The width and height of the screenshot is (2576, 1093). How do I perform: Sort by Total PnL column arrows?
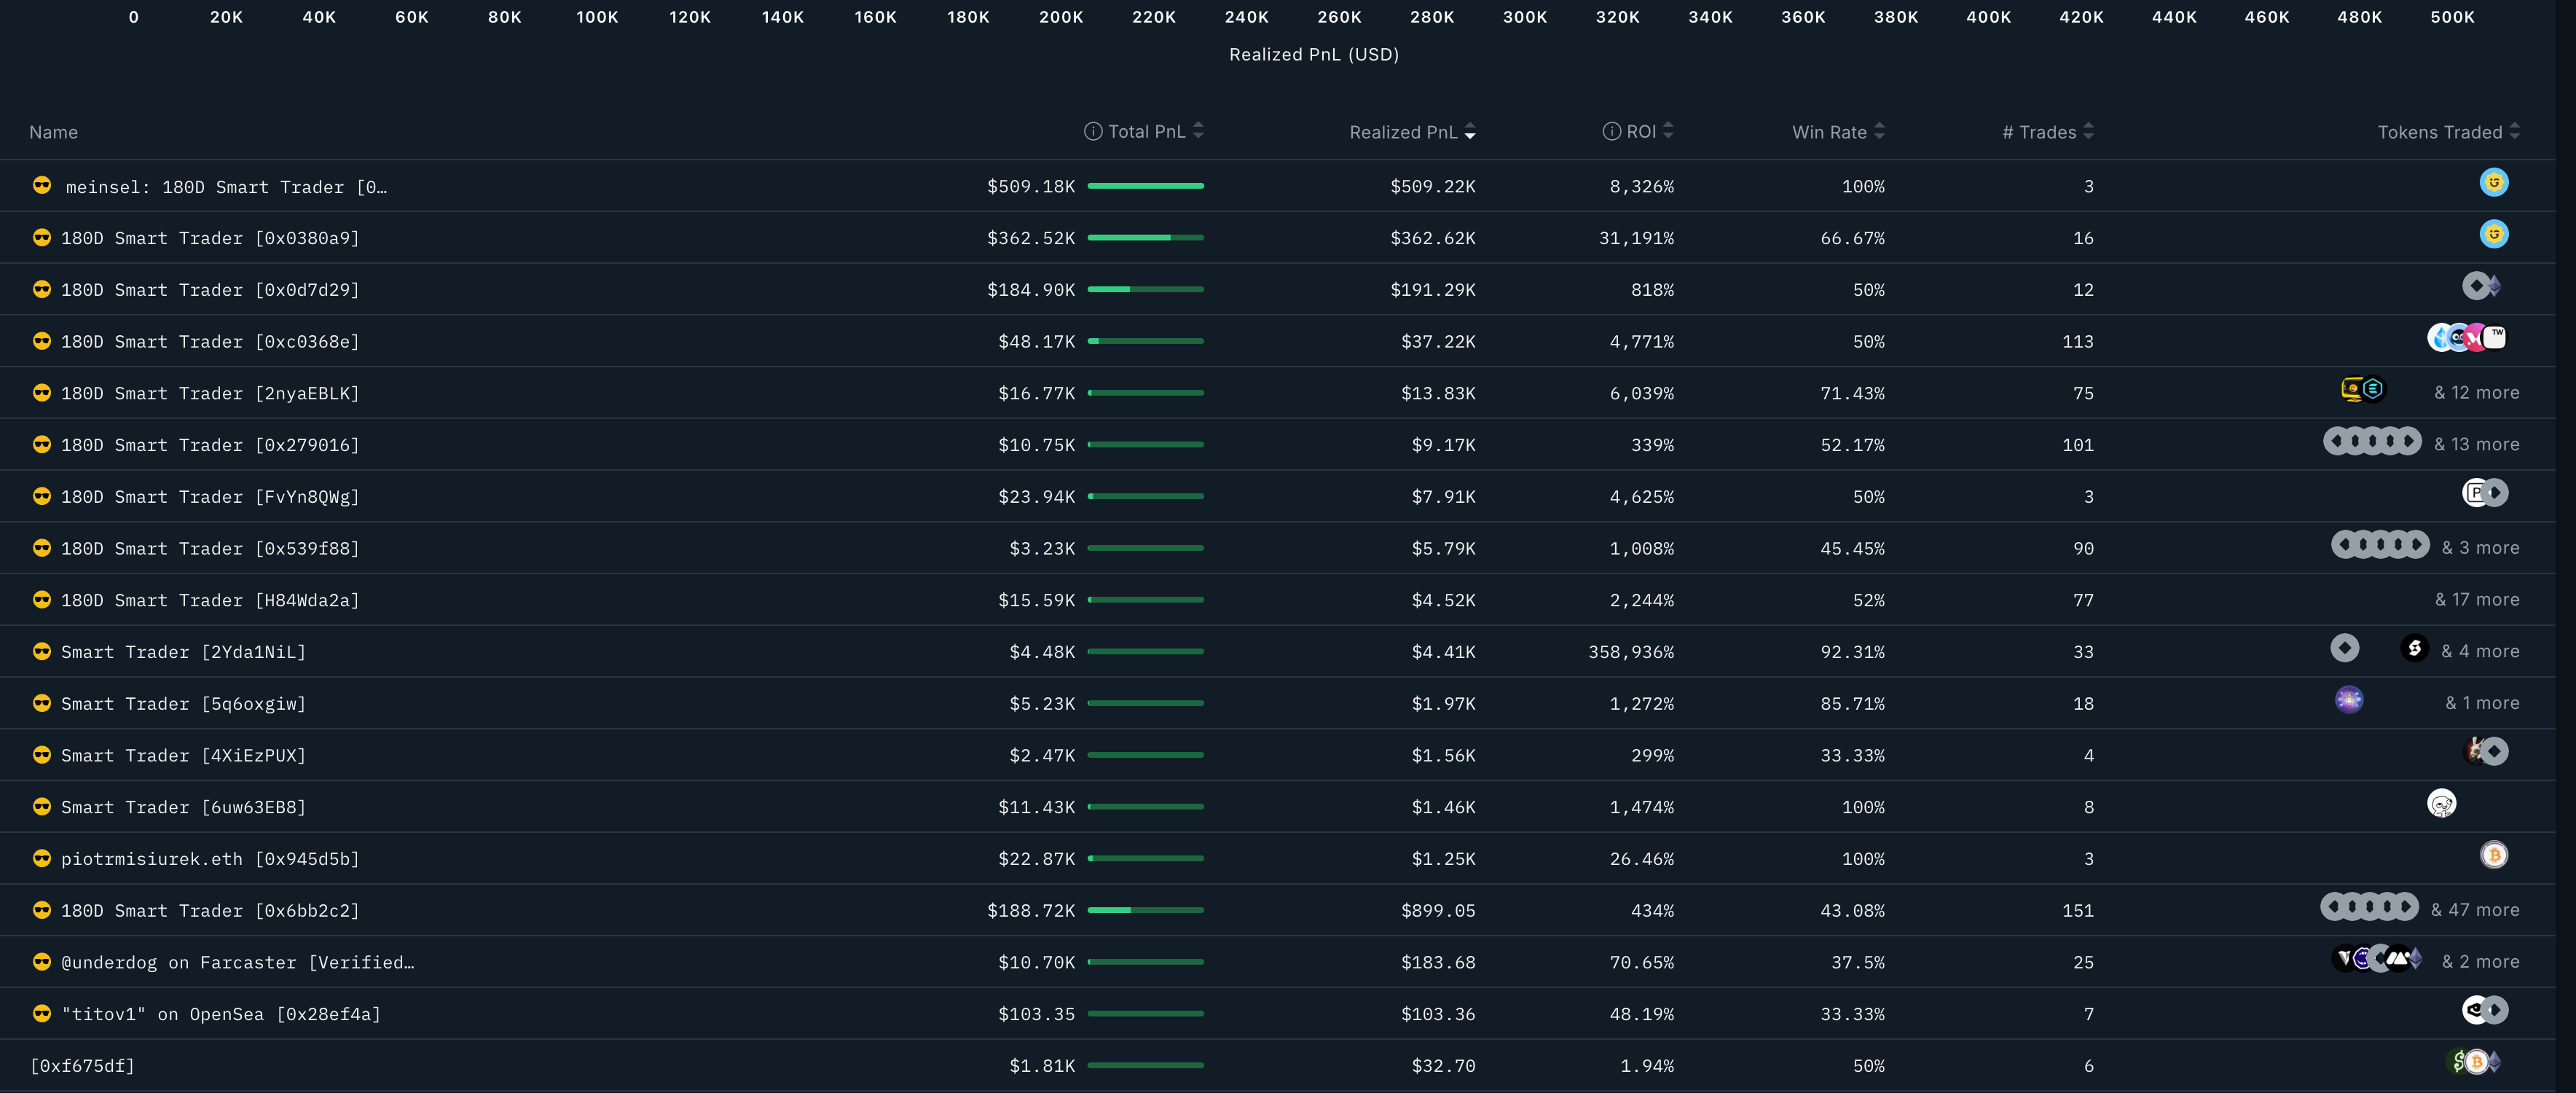1198,132
